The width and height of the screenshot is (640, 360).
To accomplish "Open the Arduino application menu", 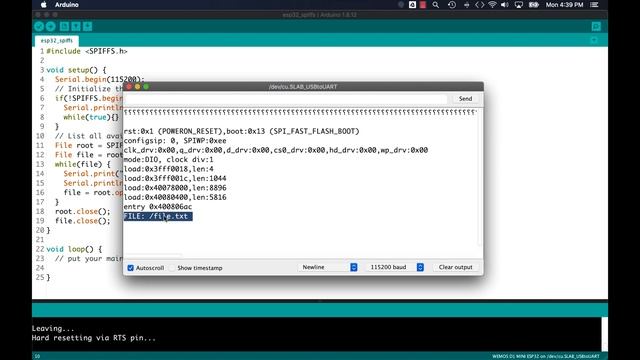I will (x=67, y=5).
